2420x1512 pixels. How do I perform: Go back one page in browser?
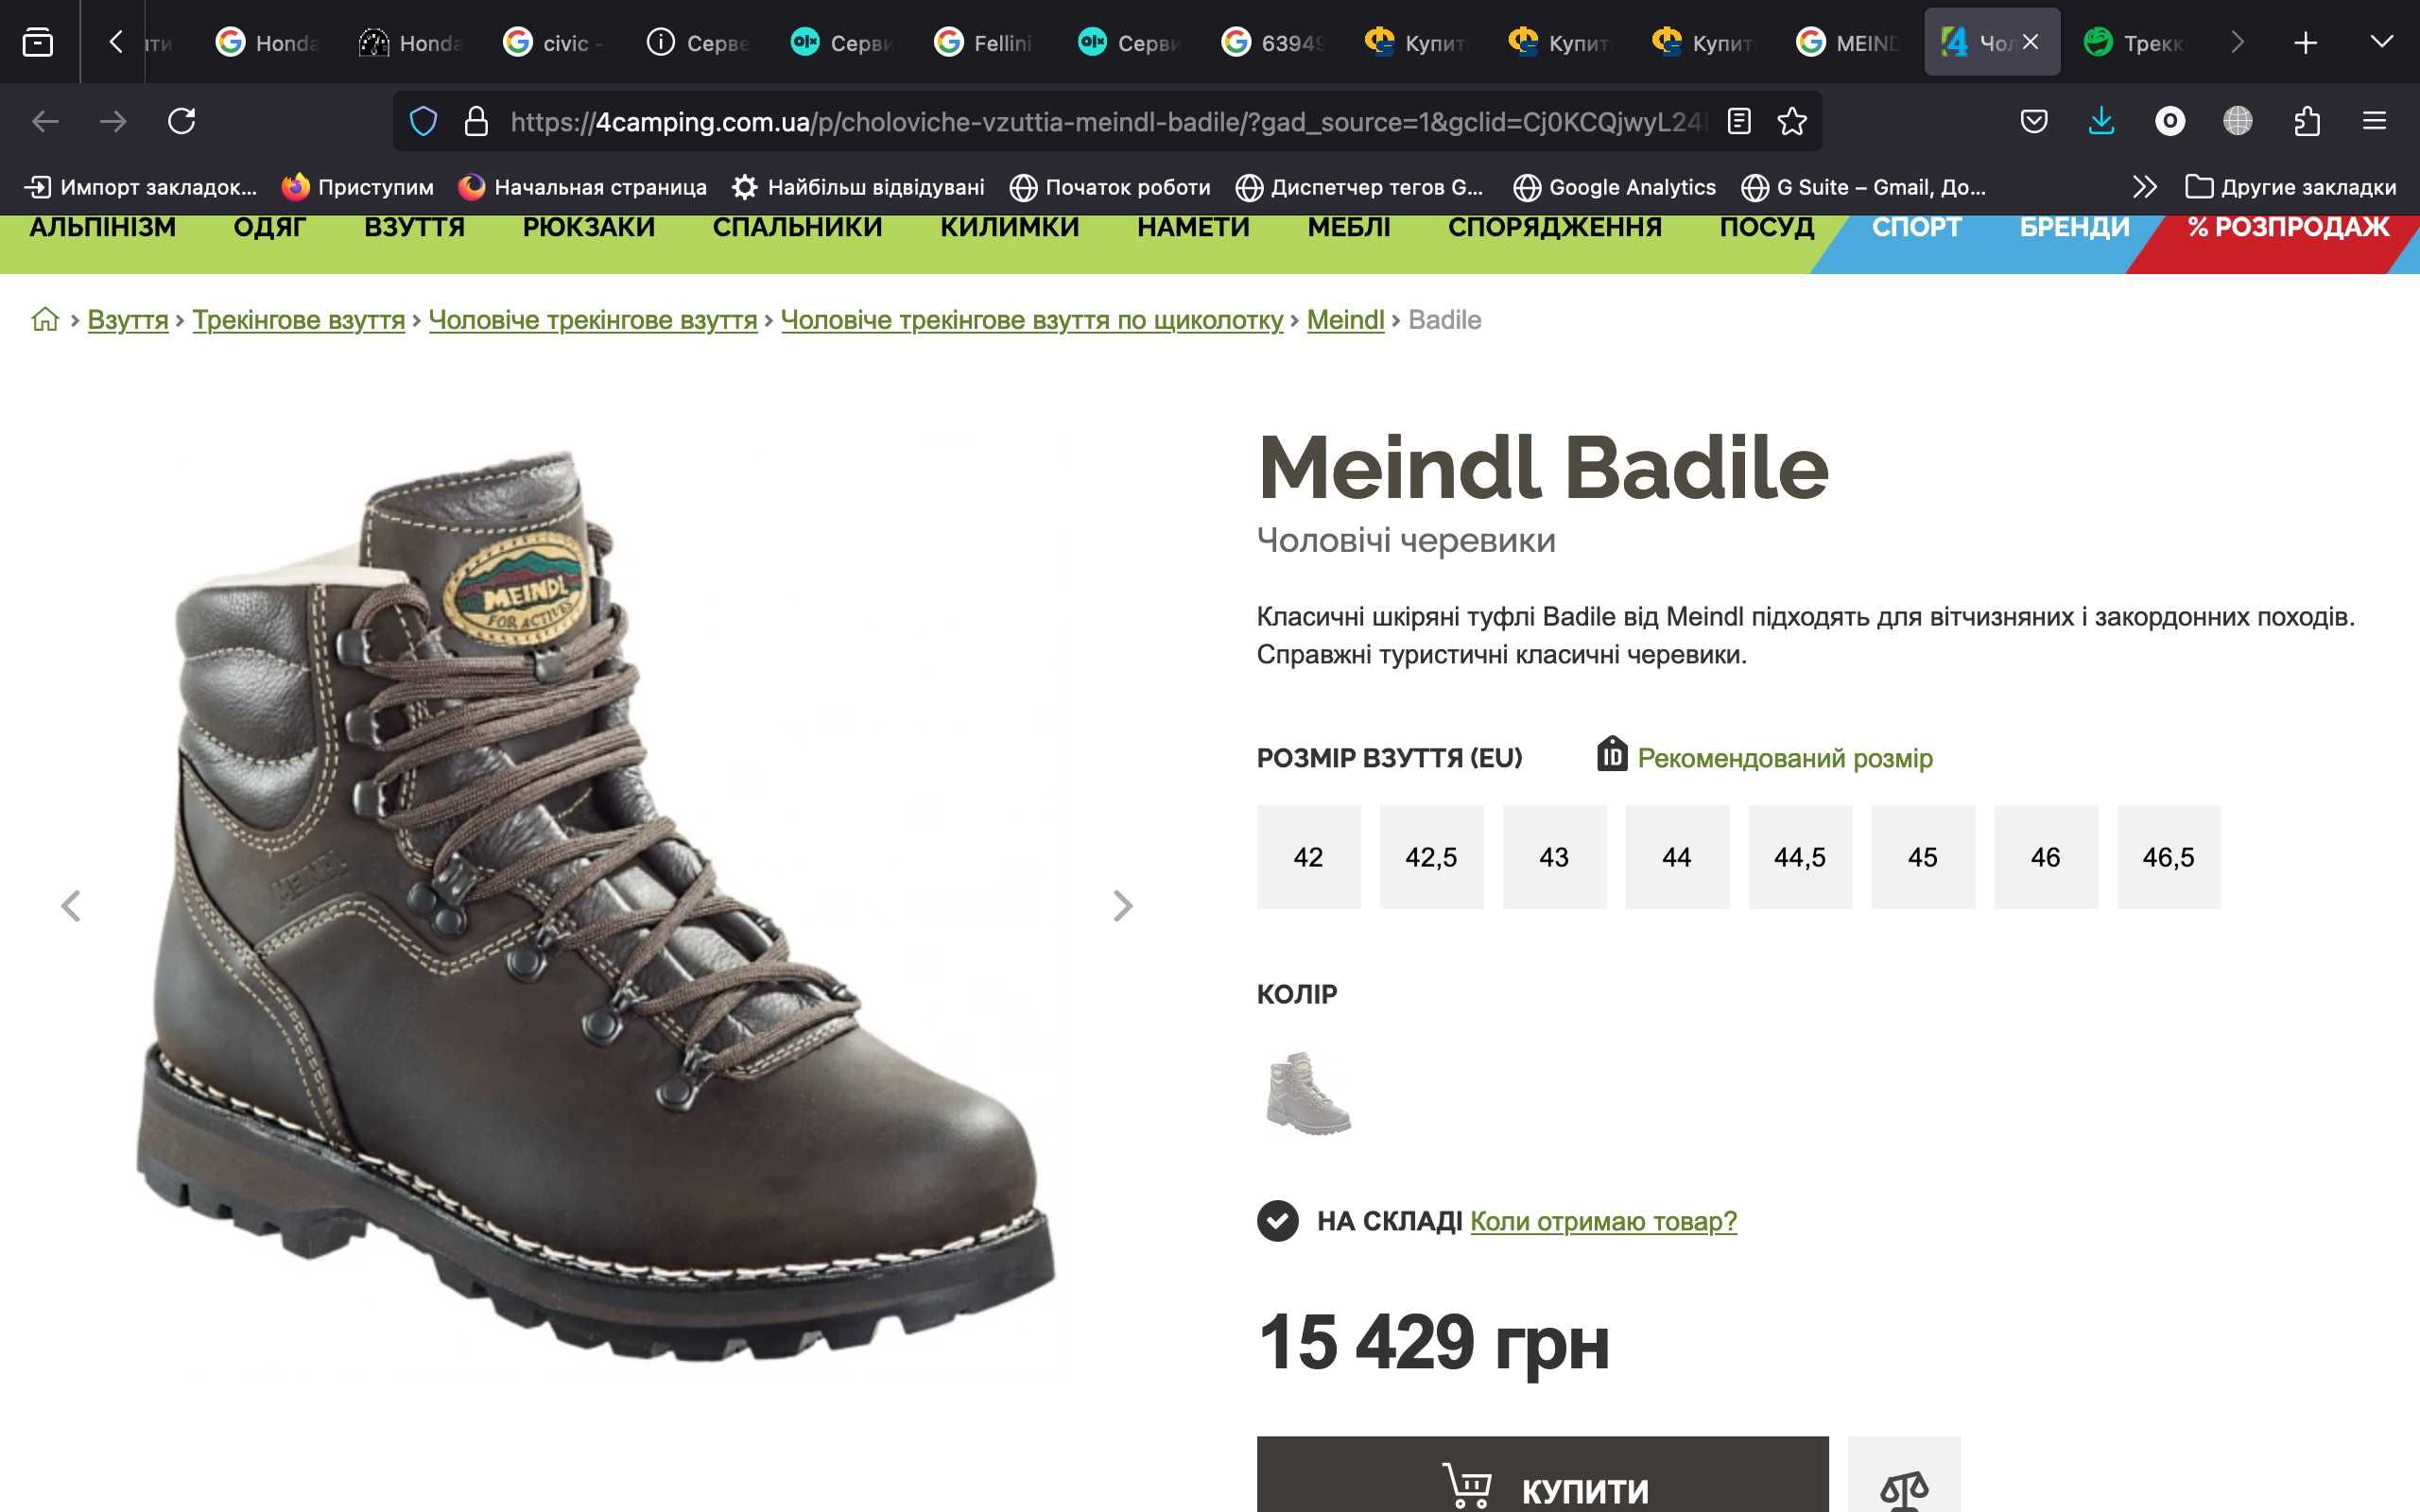45,122
